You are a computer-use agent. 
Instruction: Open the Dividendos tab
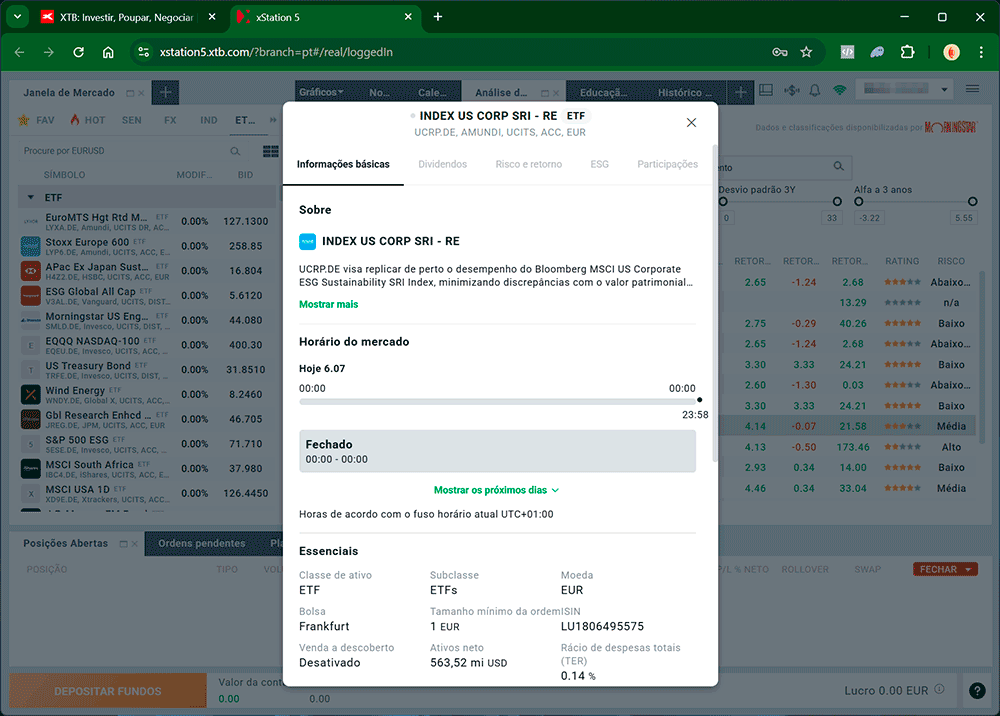pos(443,164)
